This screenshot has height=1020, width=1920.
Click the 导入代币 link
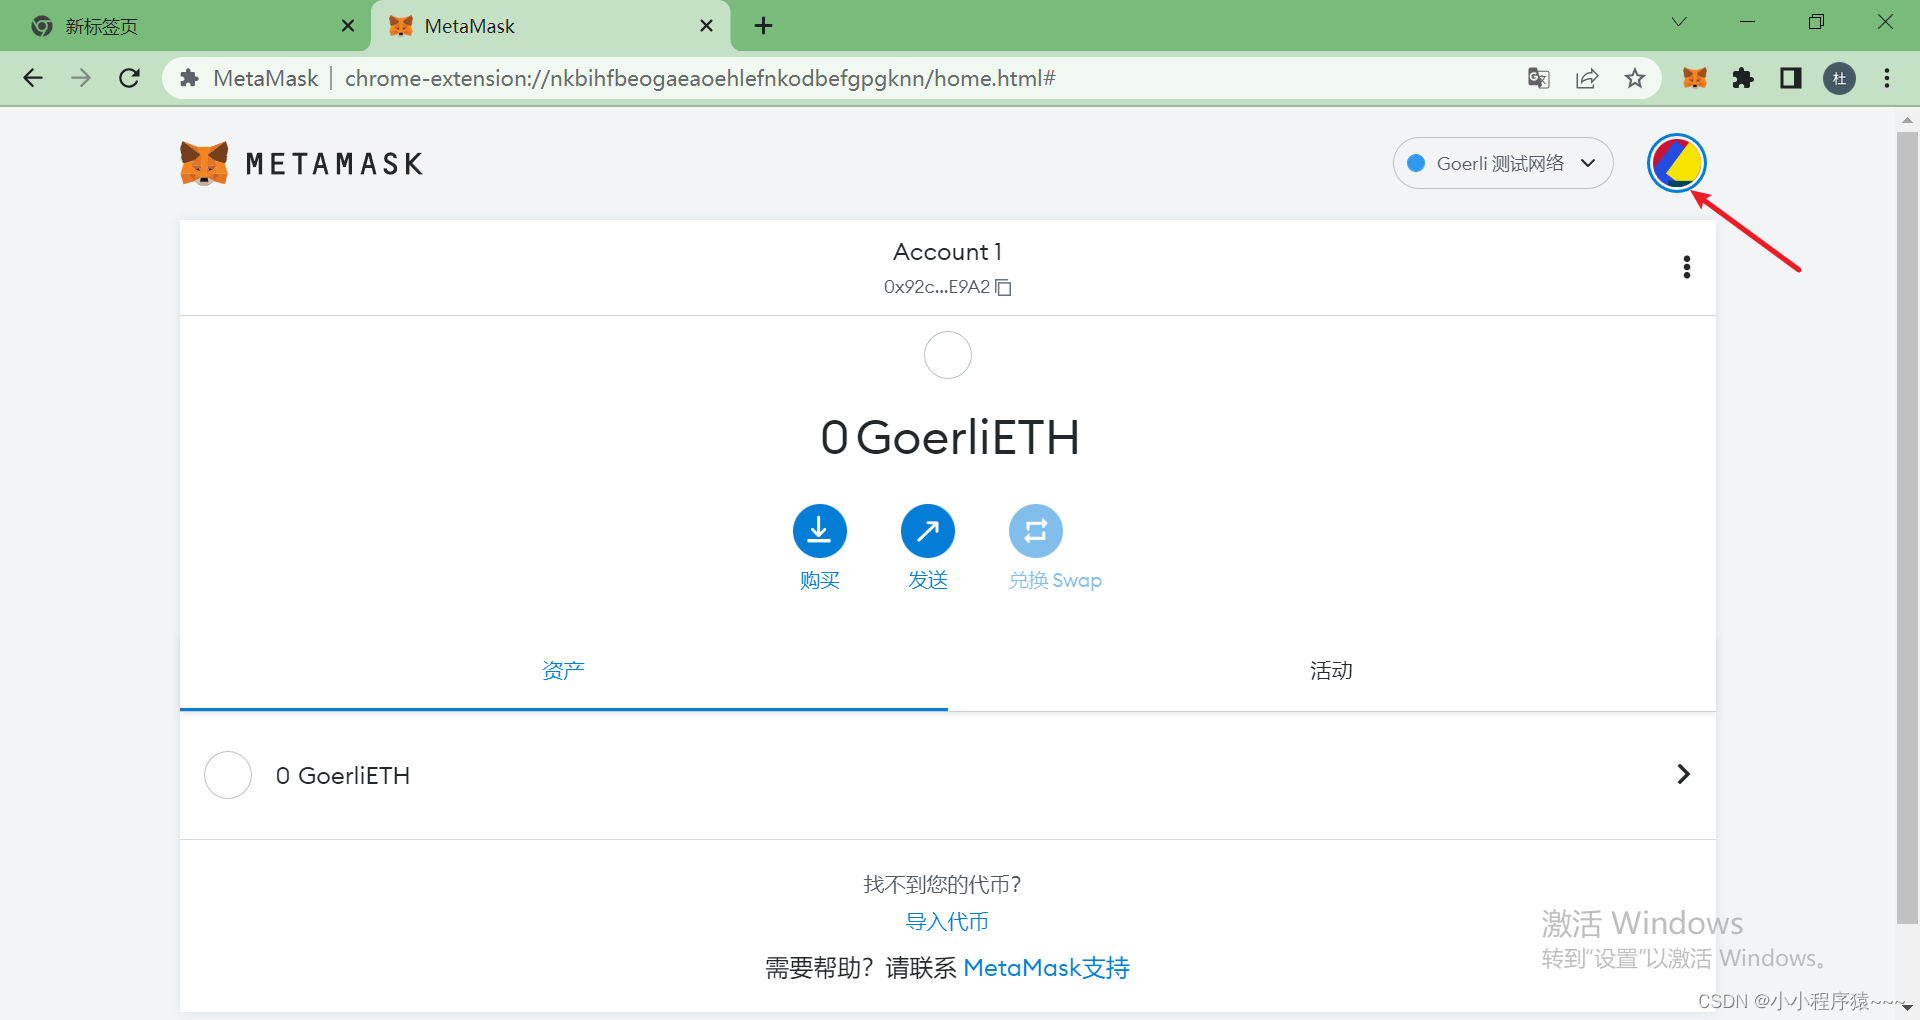click(x=946, y=922)
